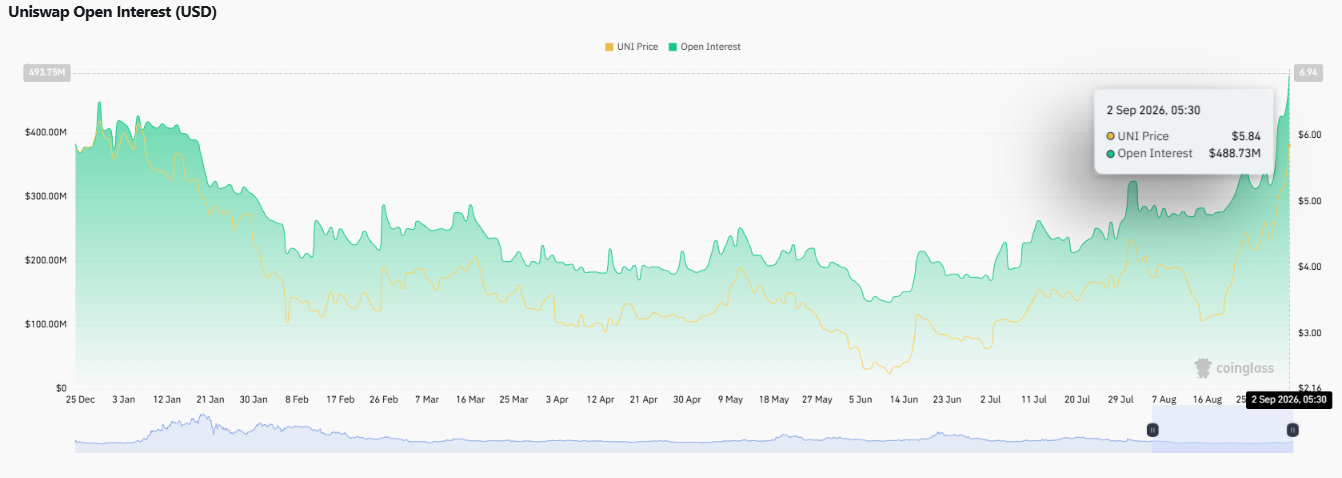Click the '2 Jul' date label

tap(990, 399)
